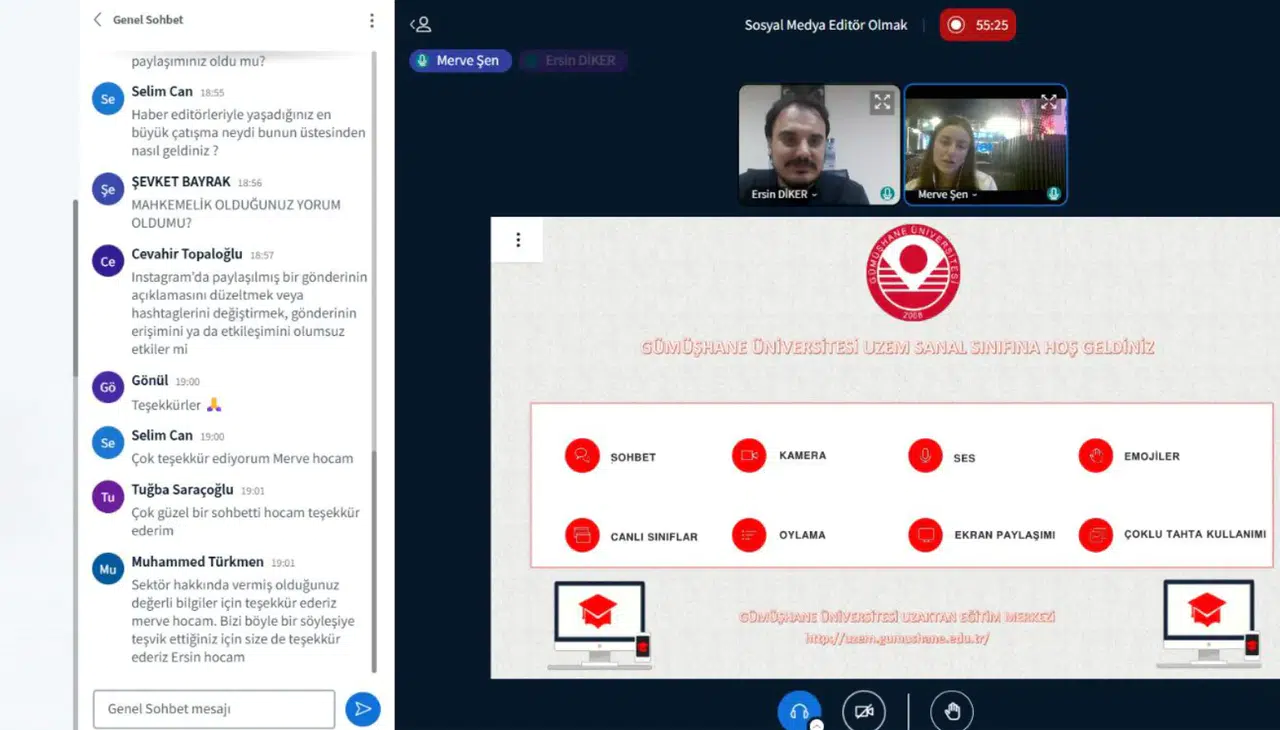Open the Genel Sohbet three-dot options menu
The image size is (1280, 730).
[x=371, y=20]
